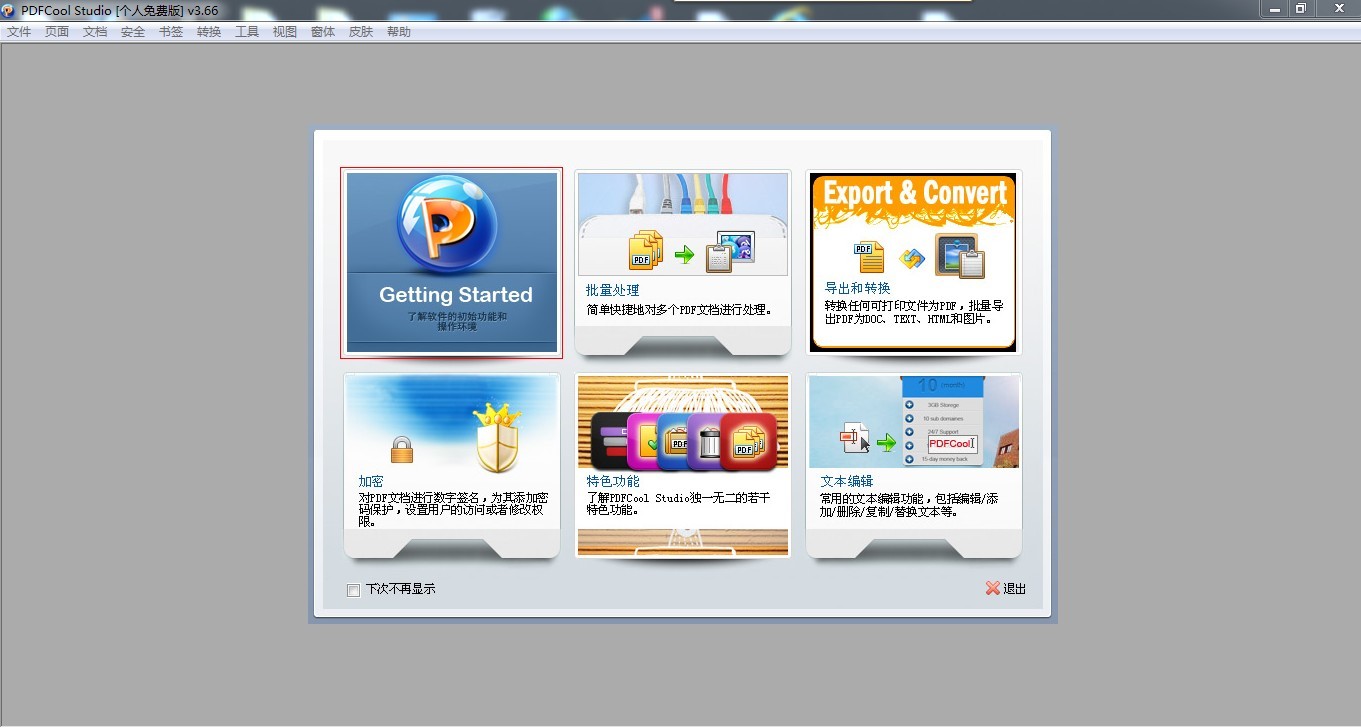1361x728 pixels.
Task: Click the 文本编辑 title link
Action: 847,481
